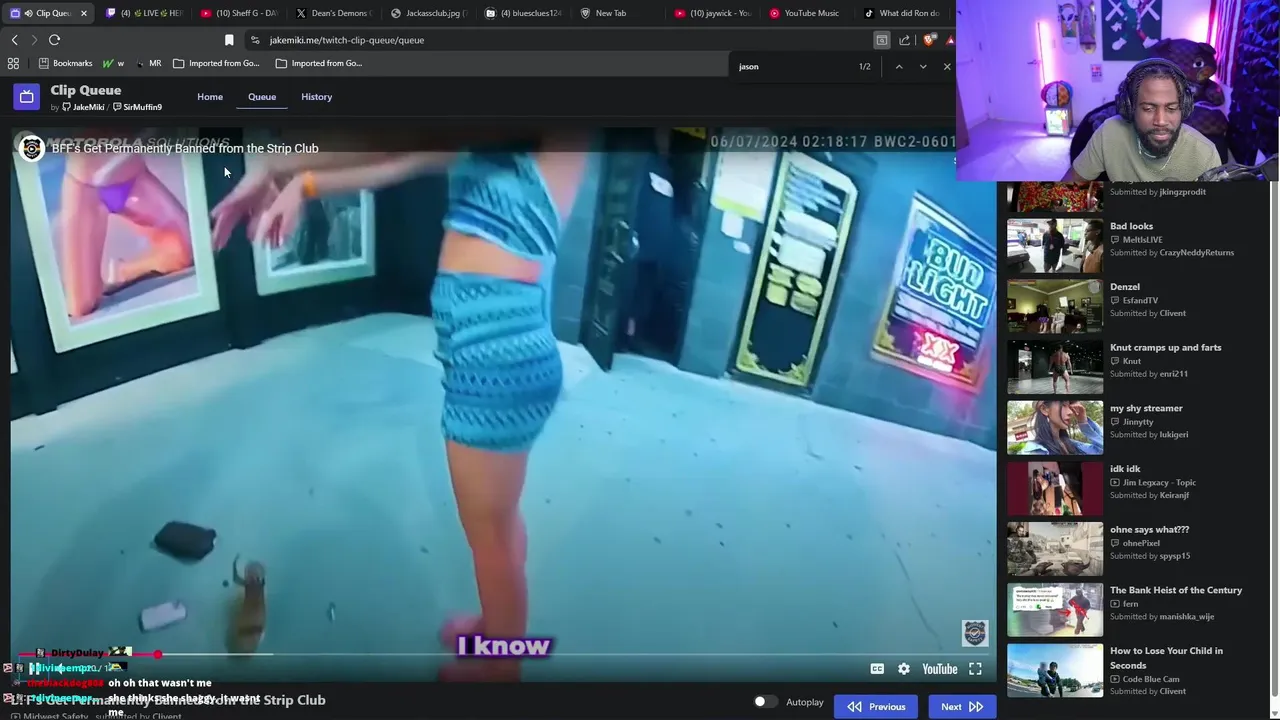Click the channel name 'Jim Legxacy - Topic'
Screen dimensions: 1280x720
1159,483
